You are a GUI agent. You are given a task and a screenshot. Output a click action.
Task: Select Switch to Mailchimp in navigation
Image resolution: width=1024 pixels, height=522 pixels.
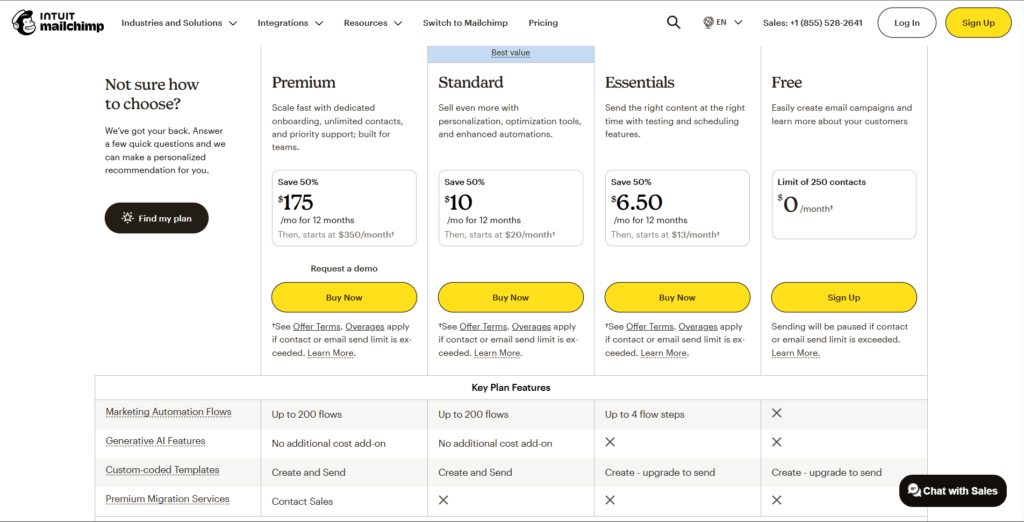click(x=465, y=23)
